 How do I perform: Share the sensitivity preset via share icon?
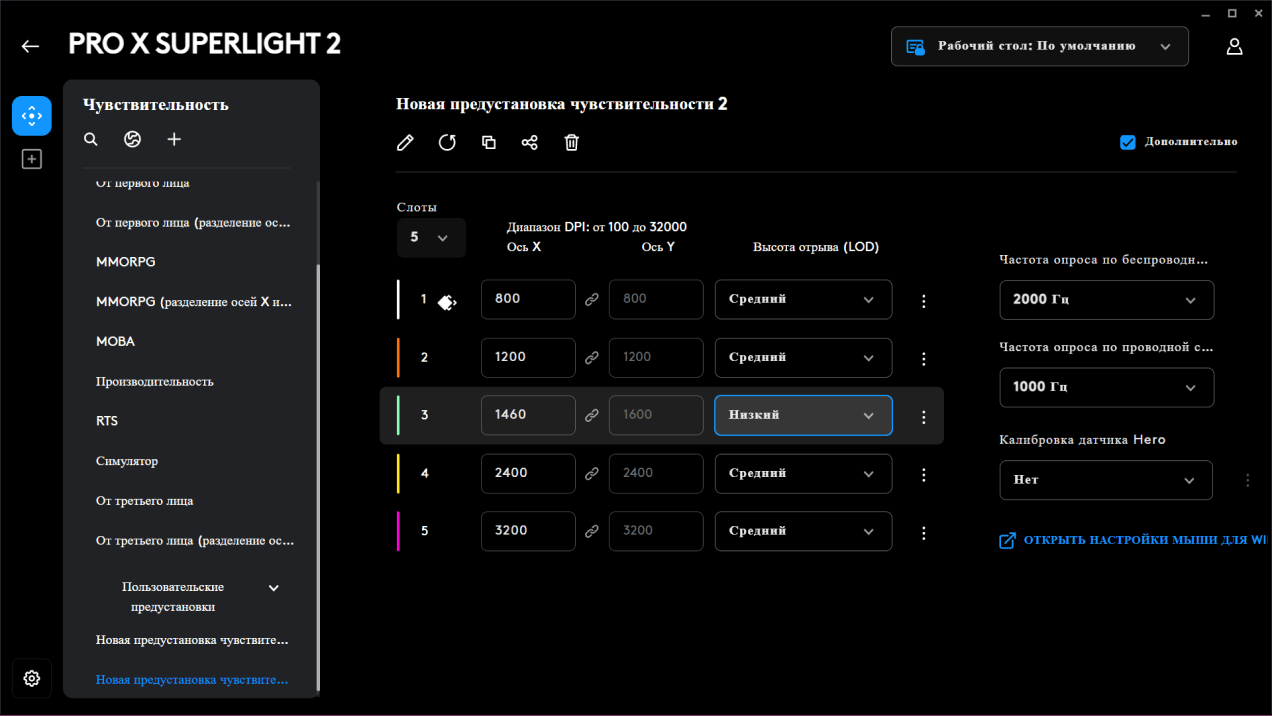530,143
